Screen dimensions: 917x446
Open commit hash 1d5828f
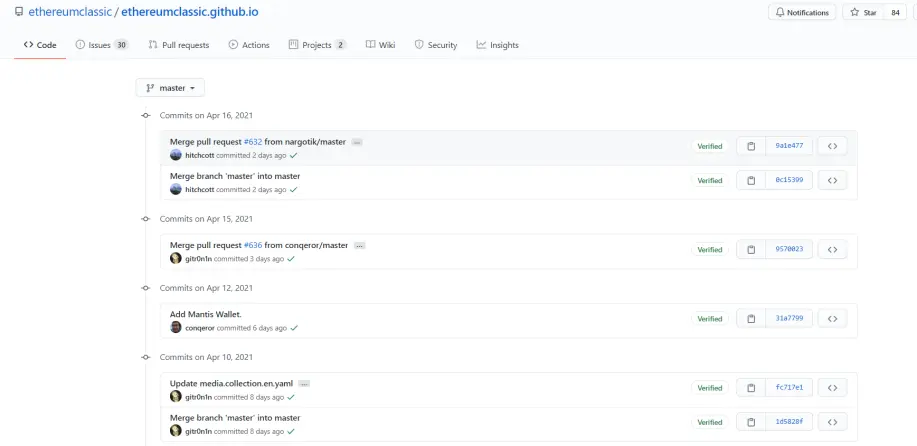[x=789, y=422]
